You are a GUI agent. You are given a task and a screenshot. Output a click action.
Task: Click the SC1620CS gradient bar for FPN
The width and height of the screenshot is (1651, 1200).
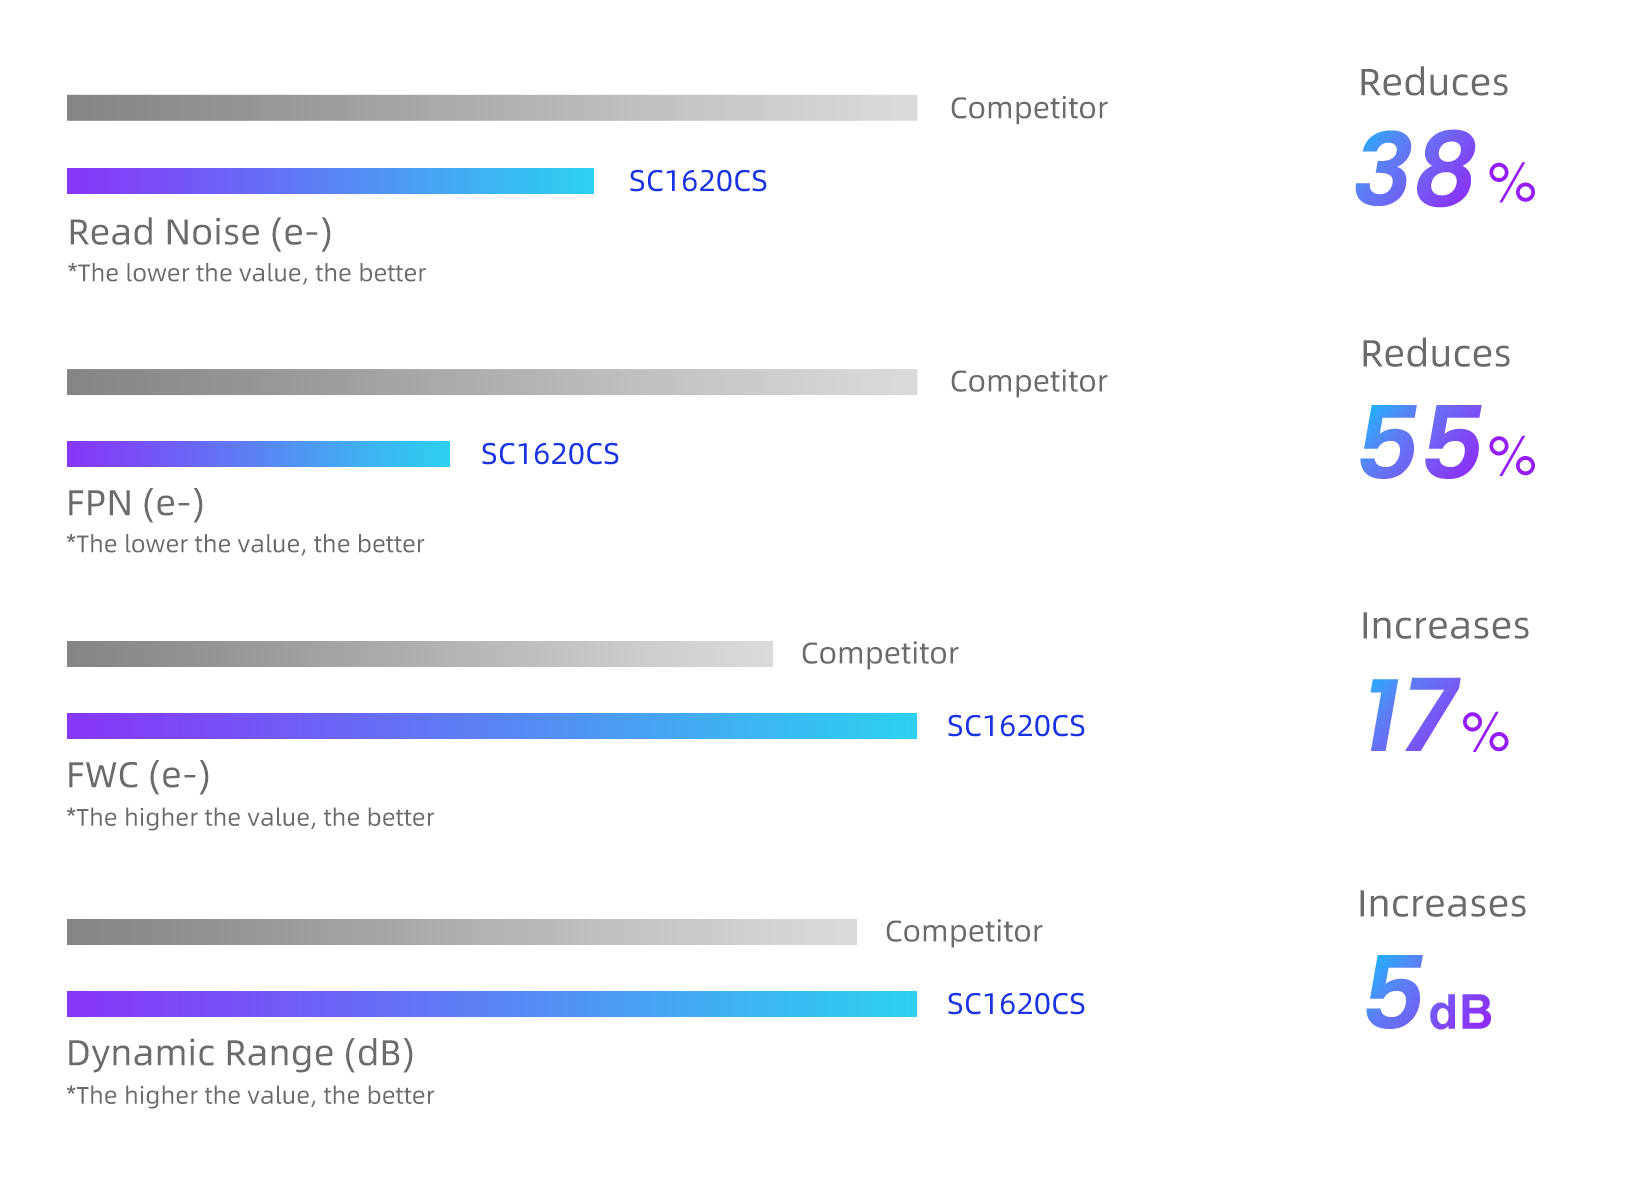pyautogui.click(x=258, y=454)
